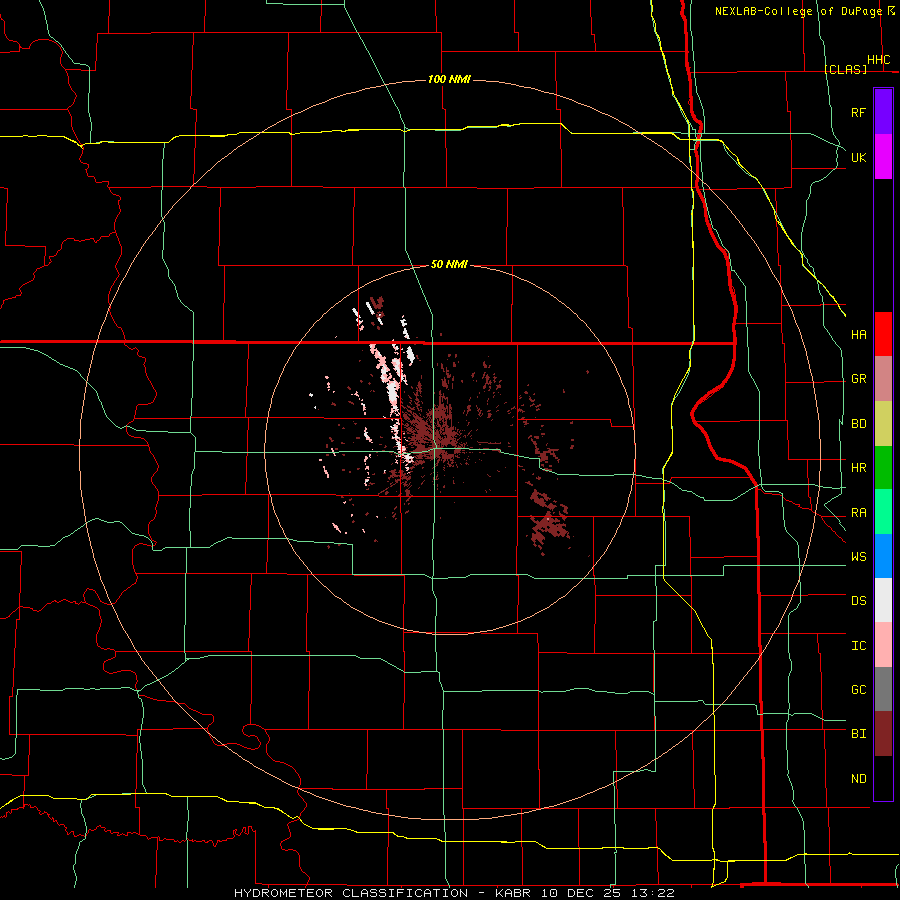Viewport: 900px width, 900px height.
Task: Click the ND legend label
Action: [858, 779]
